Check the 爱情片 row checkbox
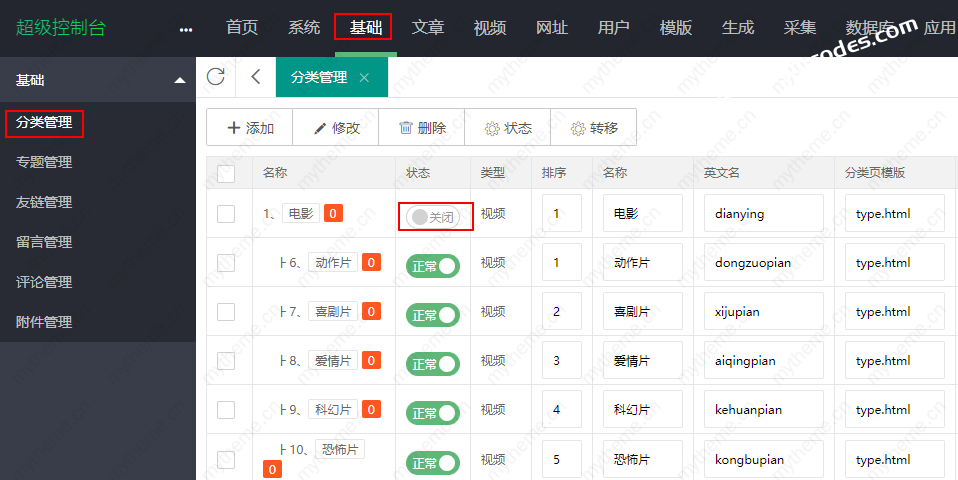 coord(226,361)
